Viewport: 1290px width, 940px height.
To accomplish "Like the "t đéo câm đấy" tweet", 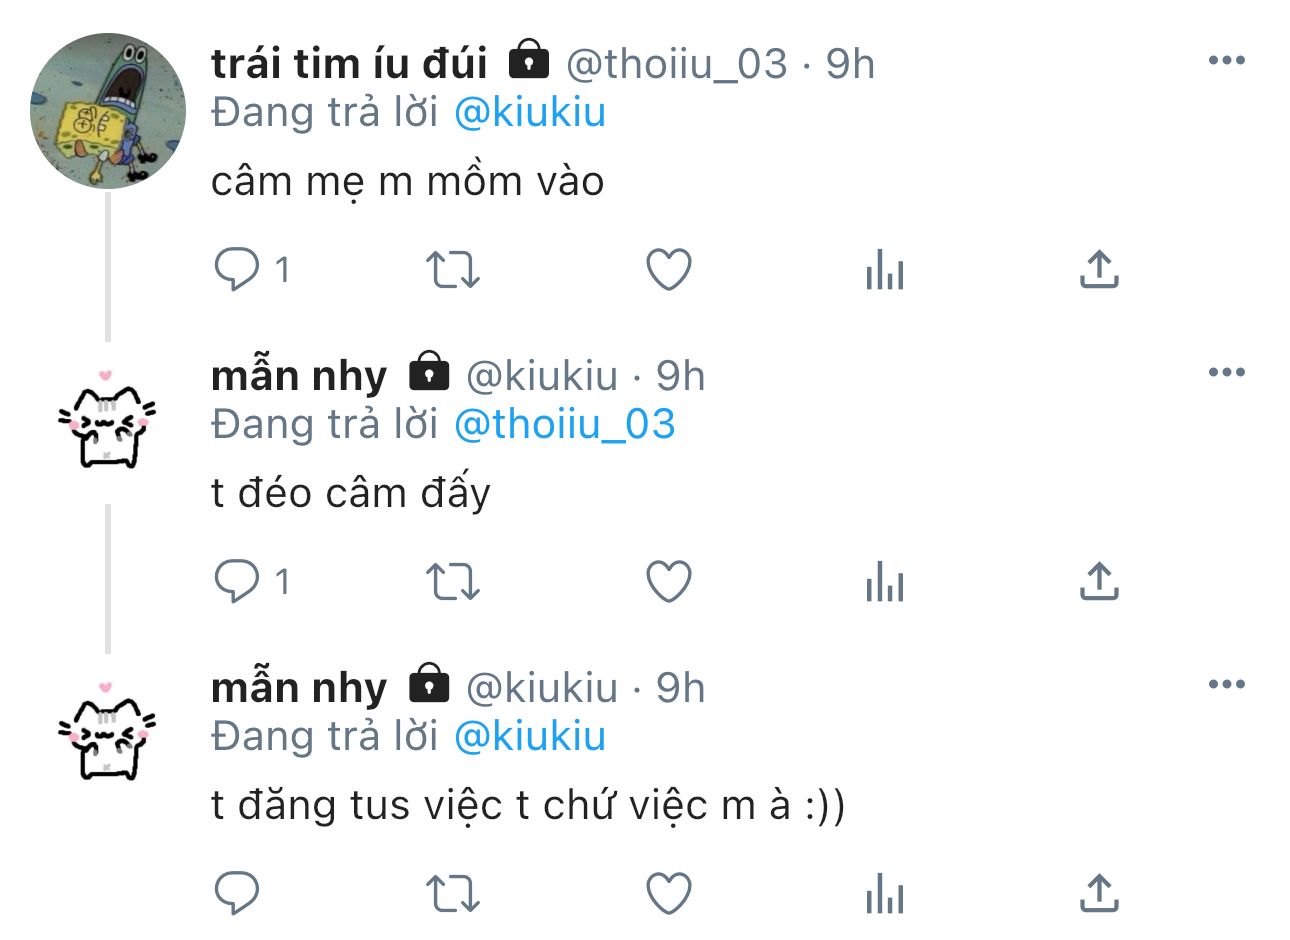I will click(669, 581).
